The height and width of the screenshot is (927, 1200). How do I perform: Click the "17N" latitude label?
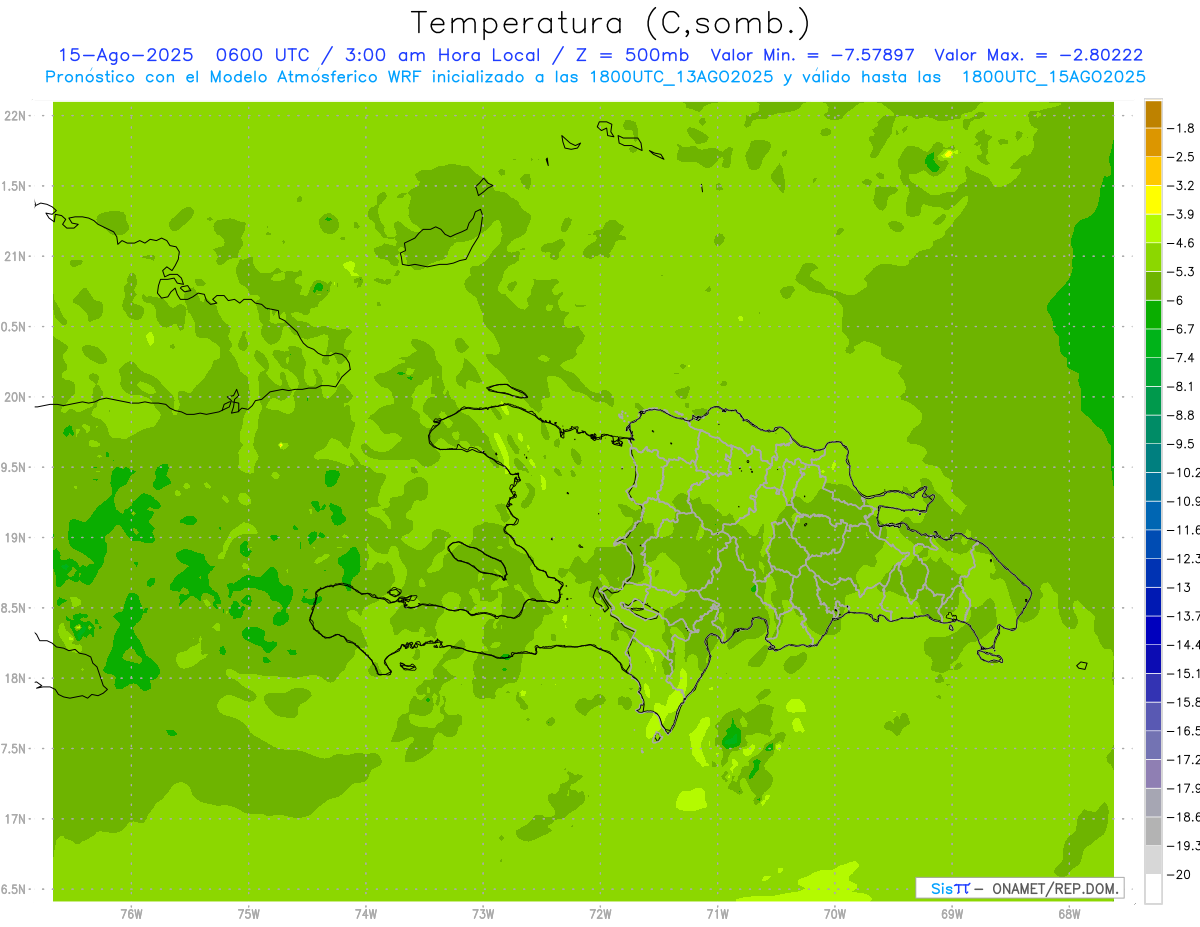(15, 819)
